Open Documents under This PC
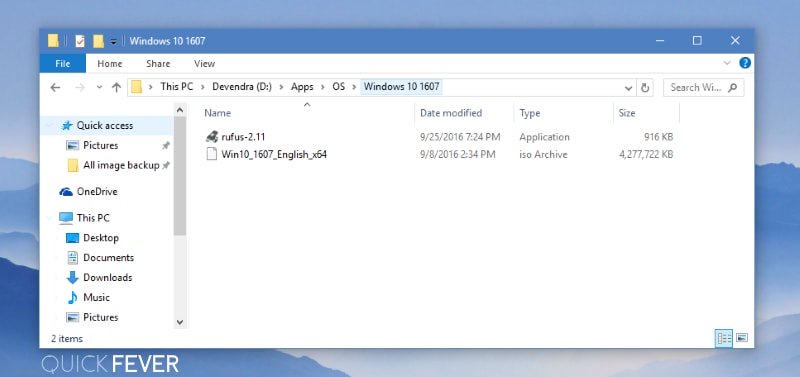The image size is (800, 377). pos(108,258)
